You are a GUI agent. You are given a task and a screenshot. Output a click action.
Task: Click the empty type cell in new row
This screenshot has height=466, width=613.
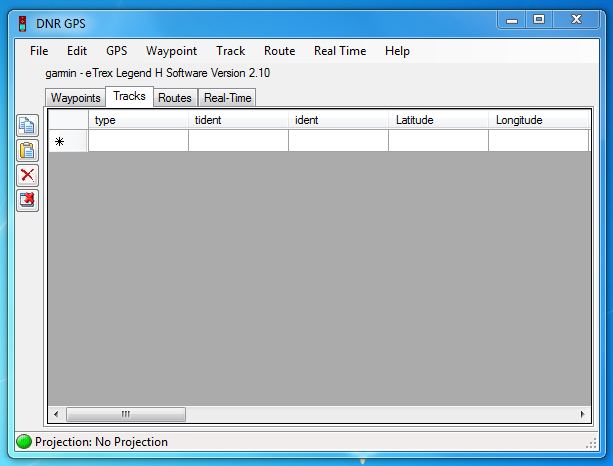pyautogui.click(x=138, y=140)
